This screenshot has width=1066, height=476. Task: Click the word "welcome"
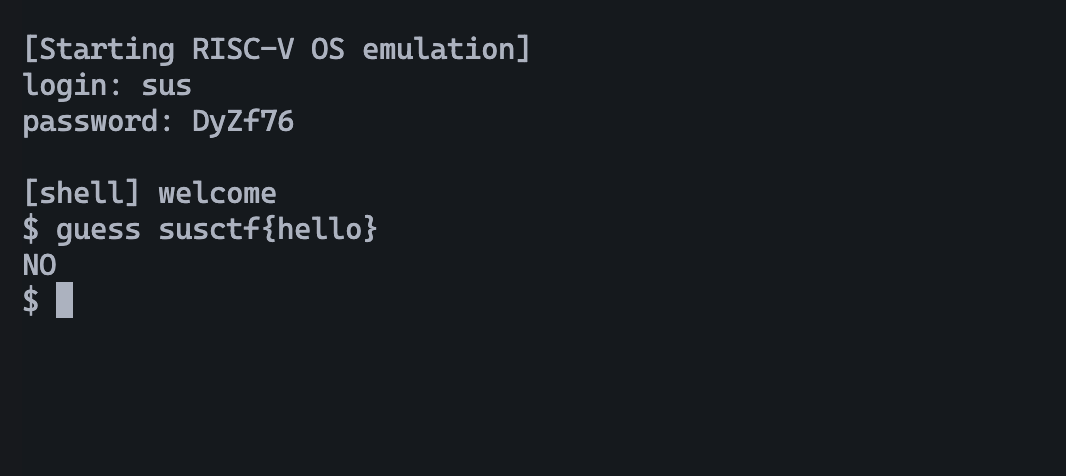tap(217, 193)
